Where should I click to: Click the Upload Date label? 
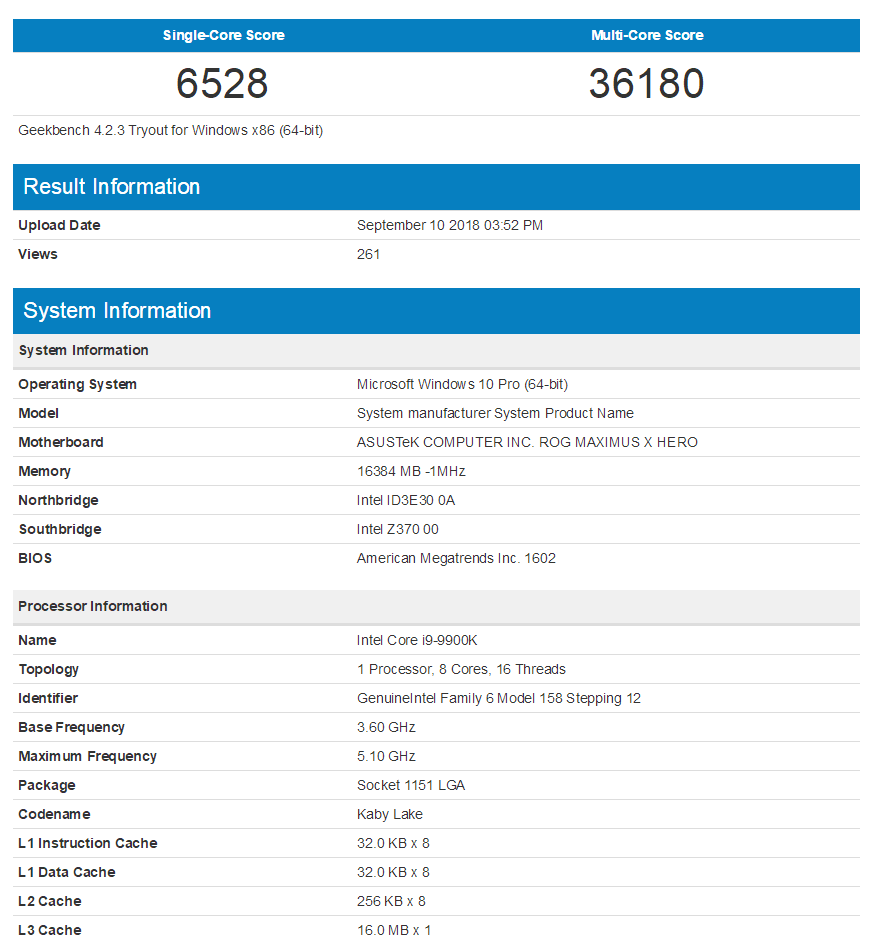point(59,226)
